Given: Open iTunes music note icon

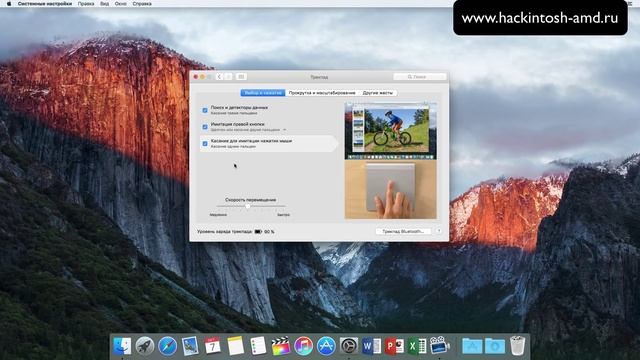Looking at the screenshot, I should tap(303, 346).
